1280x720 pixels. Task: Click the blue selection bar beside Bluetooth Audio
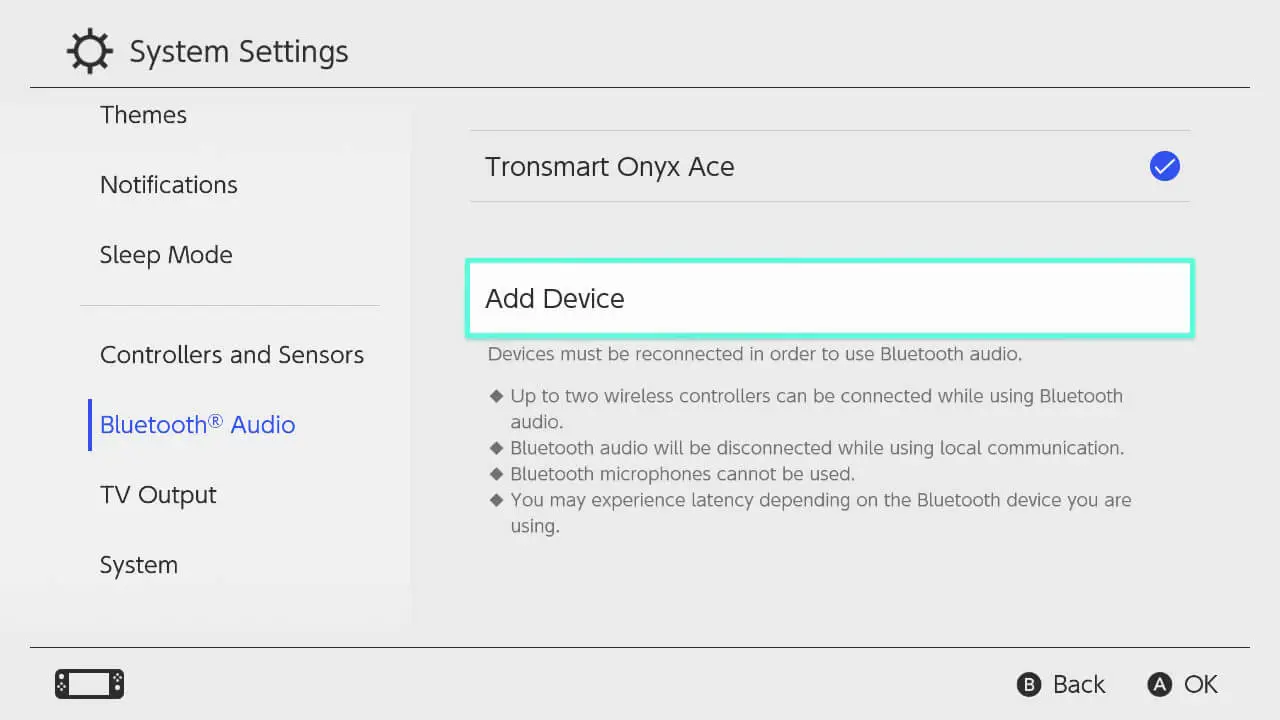90,425
